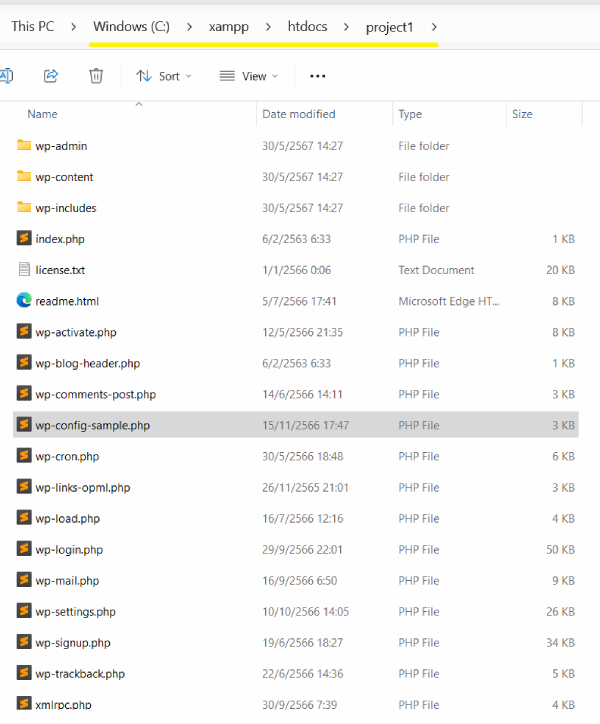Click htdocs breadcrumb in address bar

tap(307, 26)
